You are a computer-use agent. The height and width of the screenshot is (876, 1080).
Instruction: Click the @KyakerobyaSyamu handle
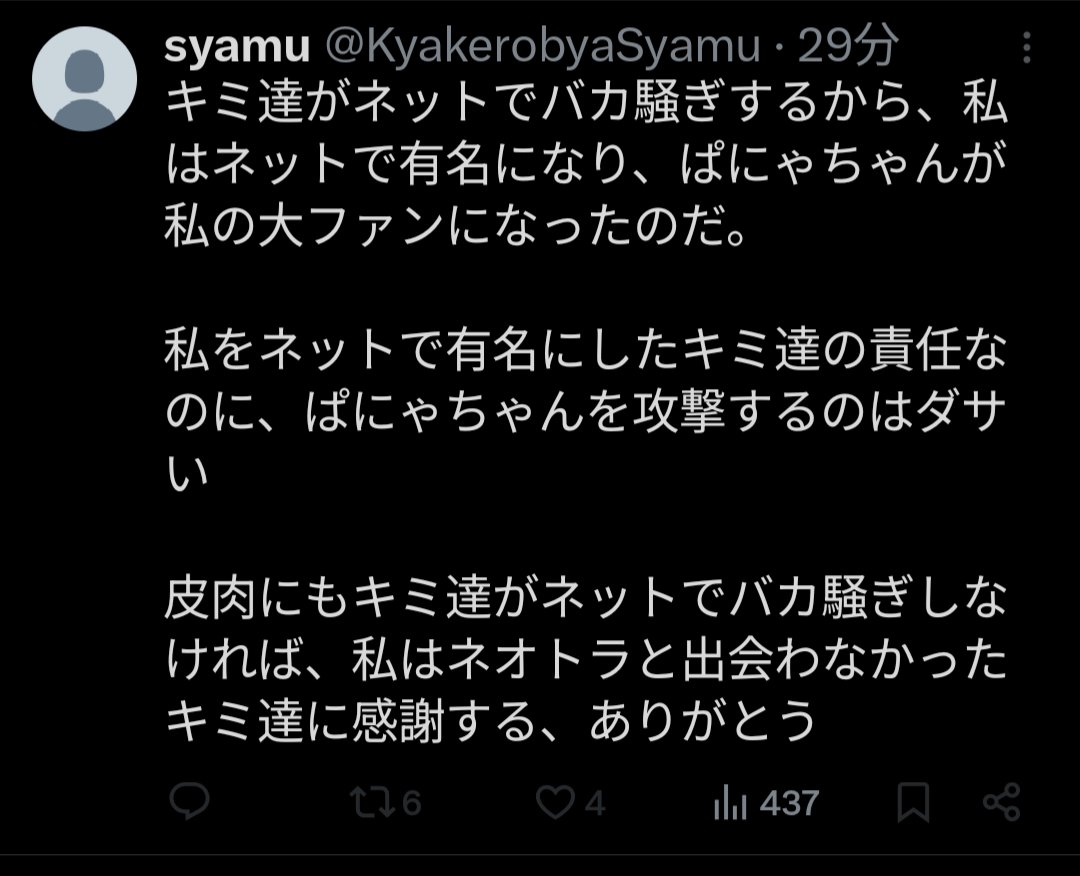tap(529, 46)
